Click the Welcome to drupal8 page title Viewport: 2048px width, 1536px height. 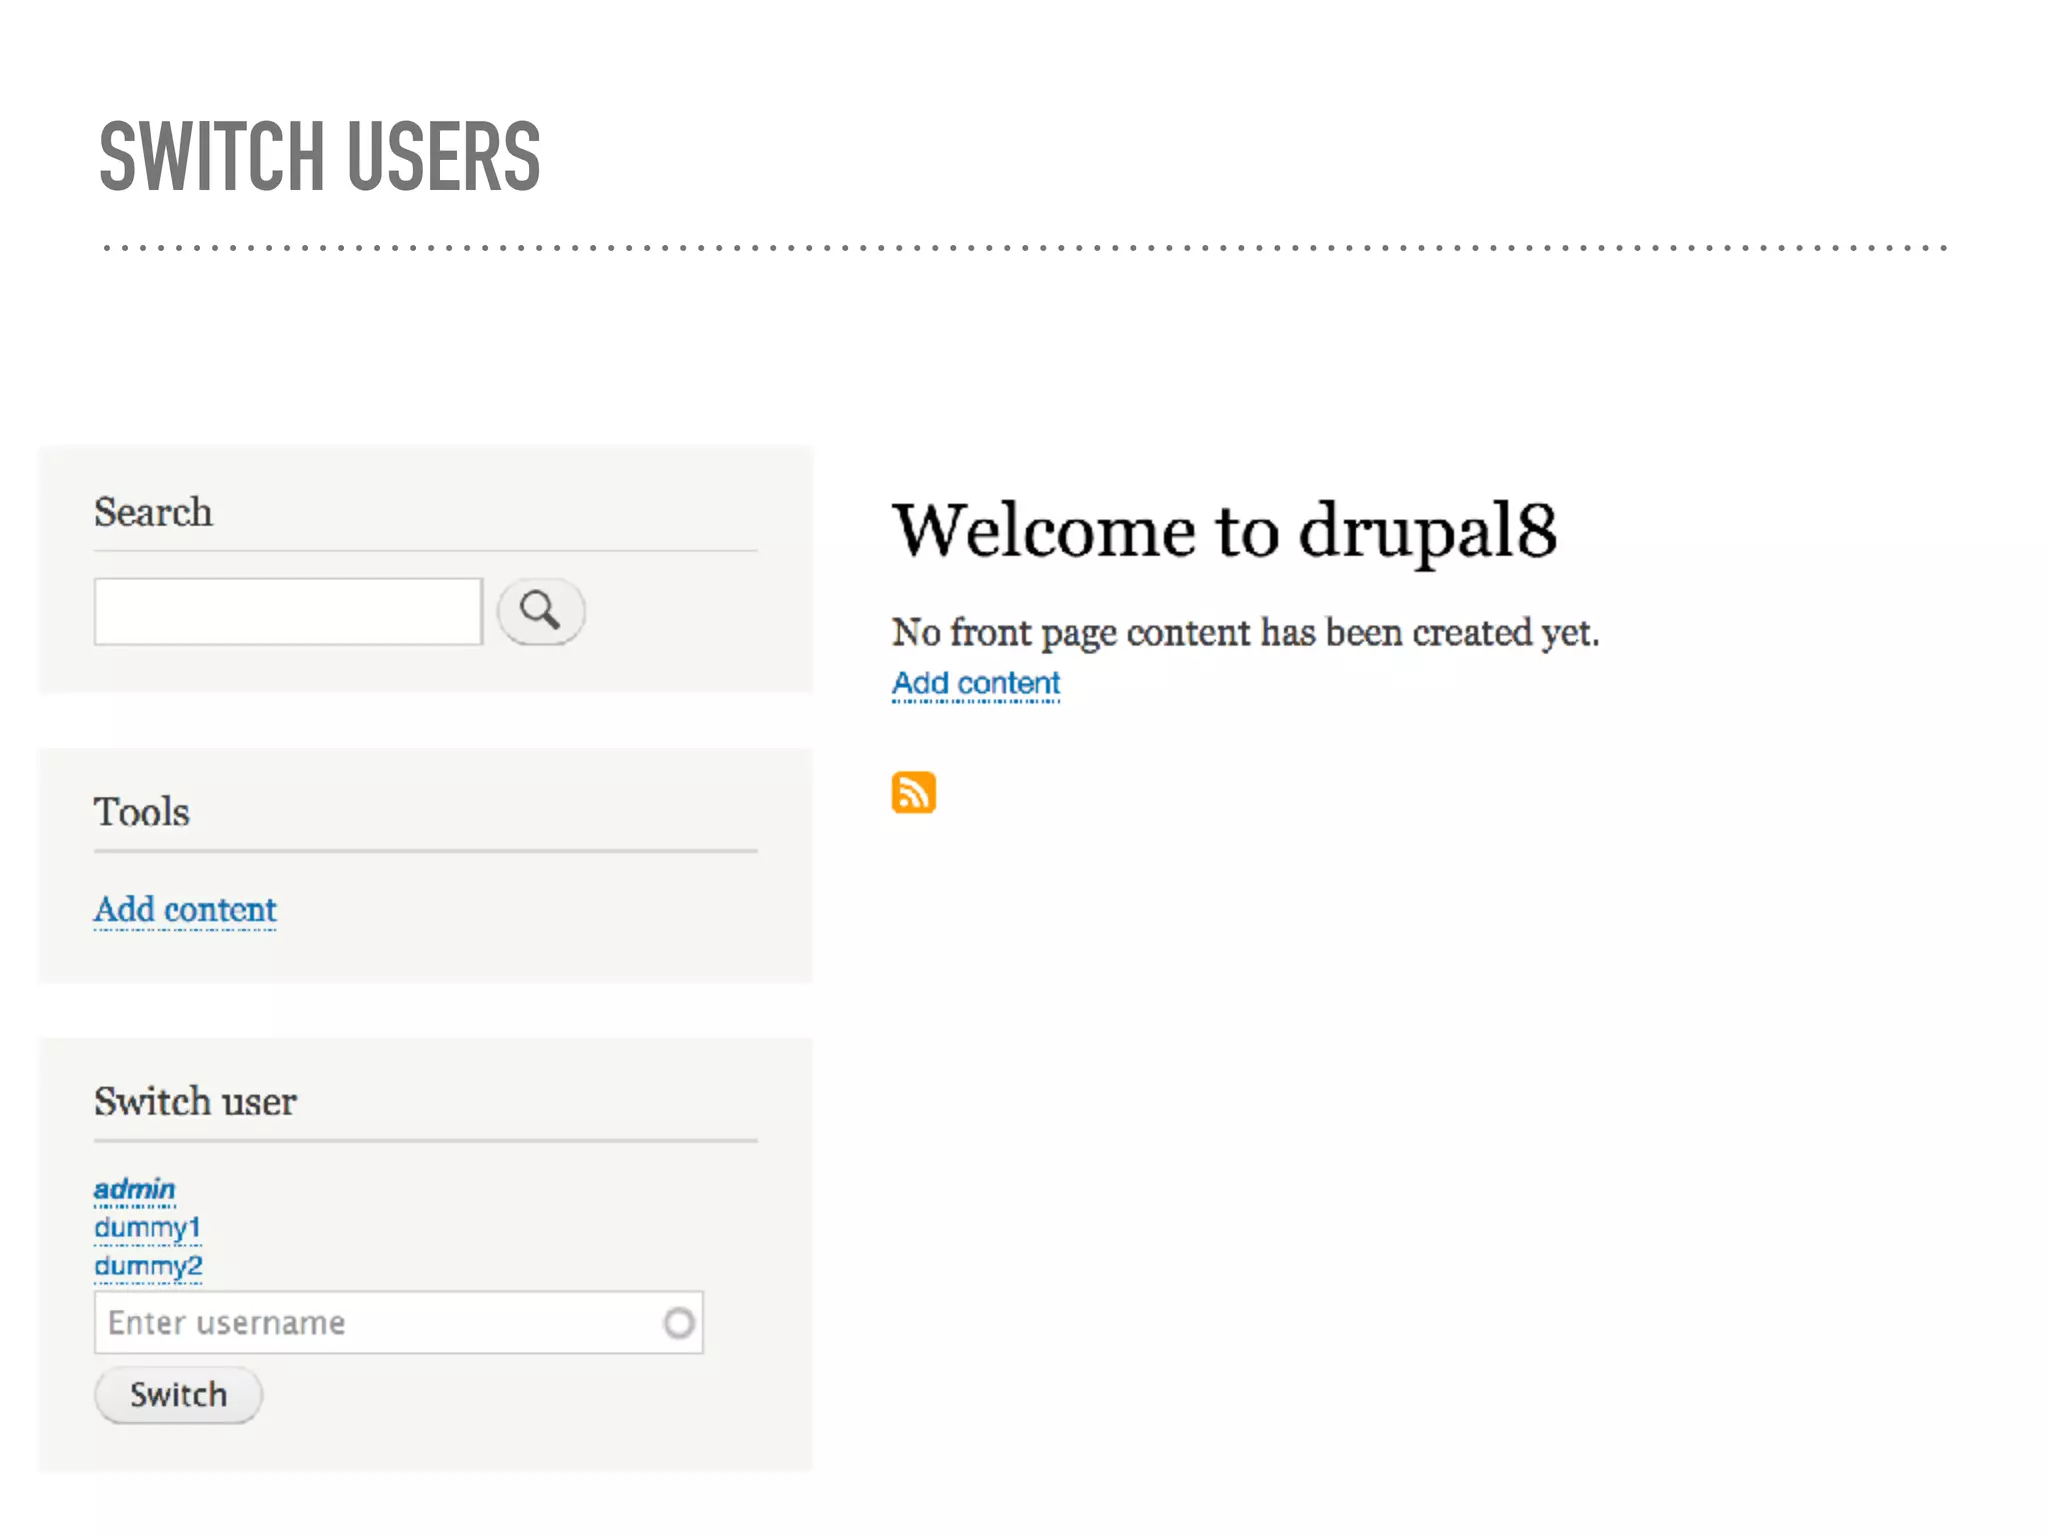coord(1223,530)
